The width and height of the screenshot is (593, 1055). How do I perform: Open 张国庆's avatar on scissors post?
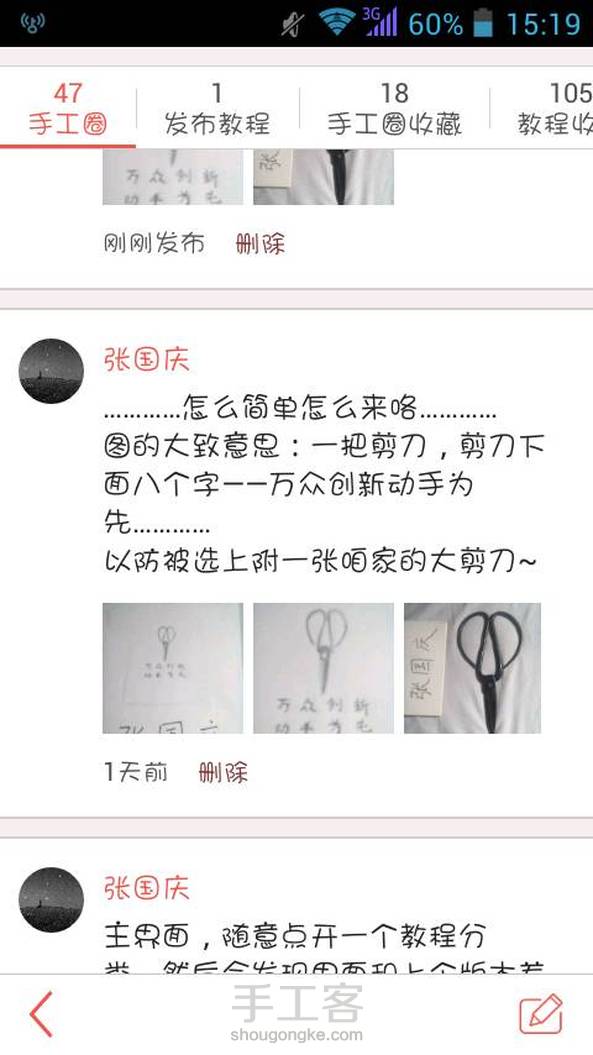point(51,371)
